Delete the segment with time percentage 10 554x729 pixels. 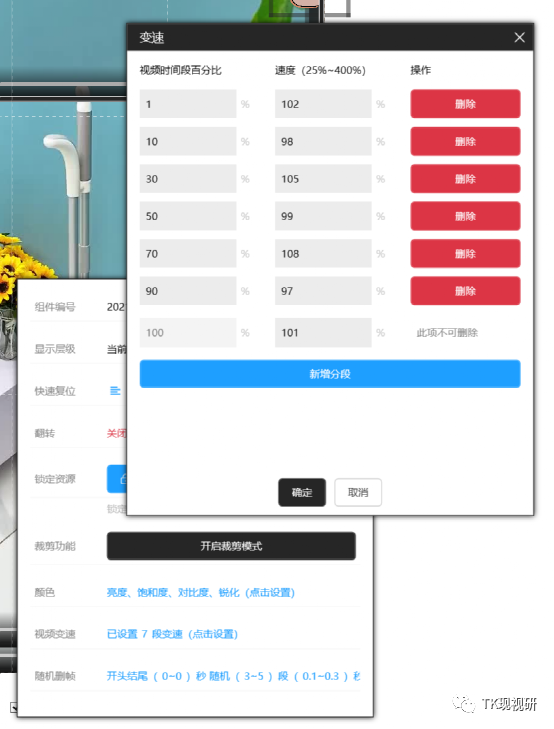(465, 141)
